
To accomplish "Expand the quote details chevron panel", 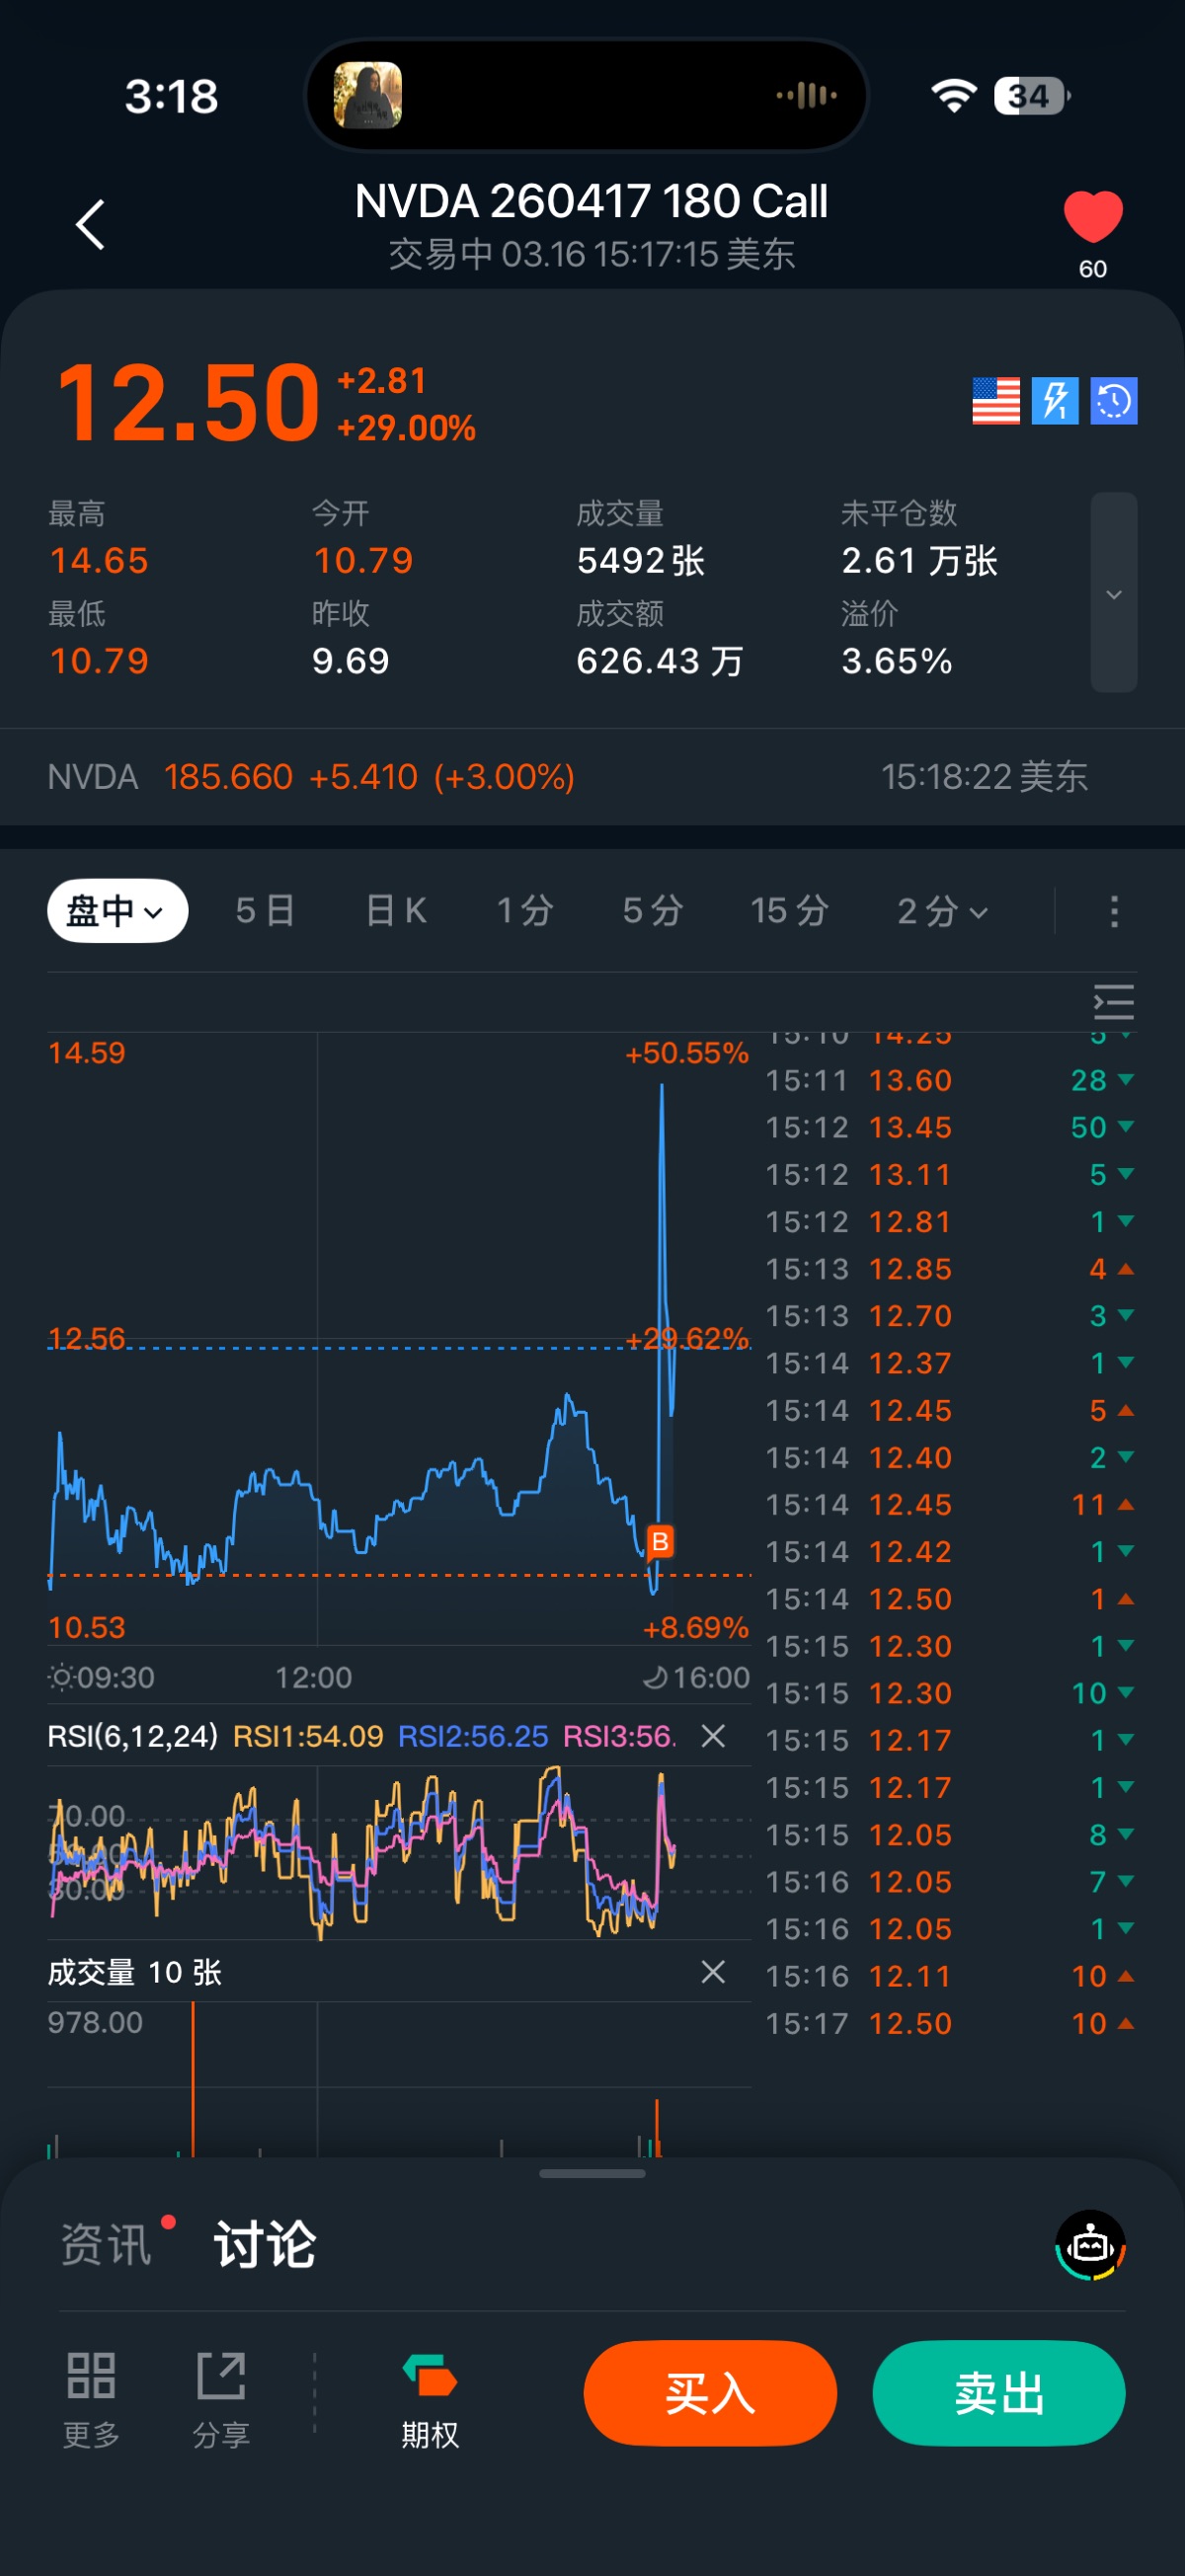I will click(x=1113, y=593).
